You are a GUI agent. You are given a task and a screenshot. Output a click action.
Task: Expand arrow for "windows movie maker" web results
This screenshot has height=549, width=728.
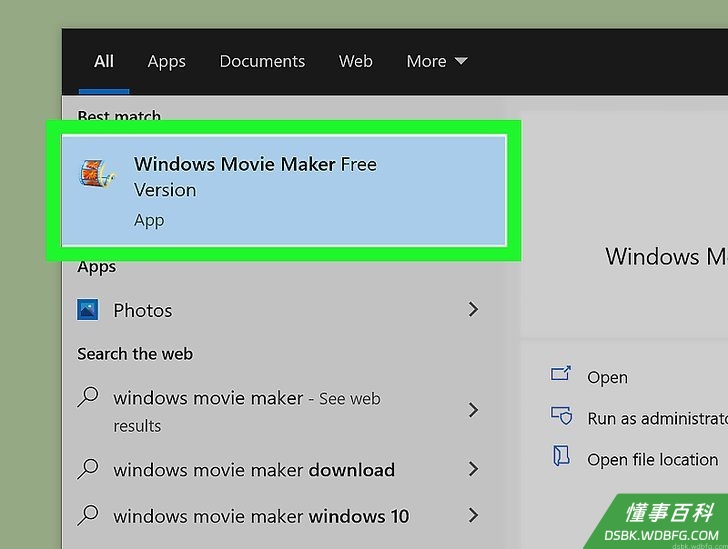[x=473, y=410]
